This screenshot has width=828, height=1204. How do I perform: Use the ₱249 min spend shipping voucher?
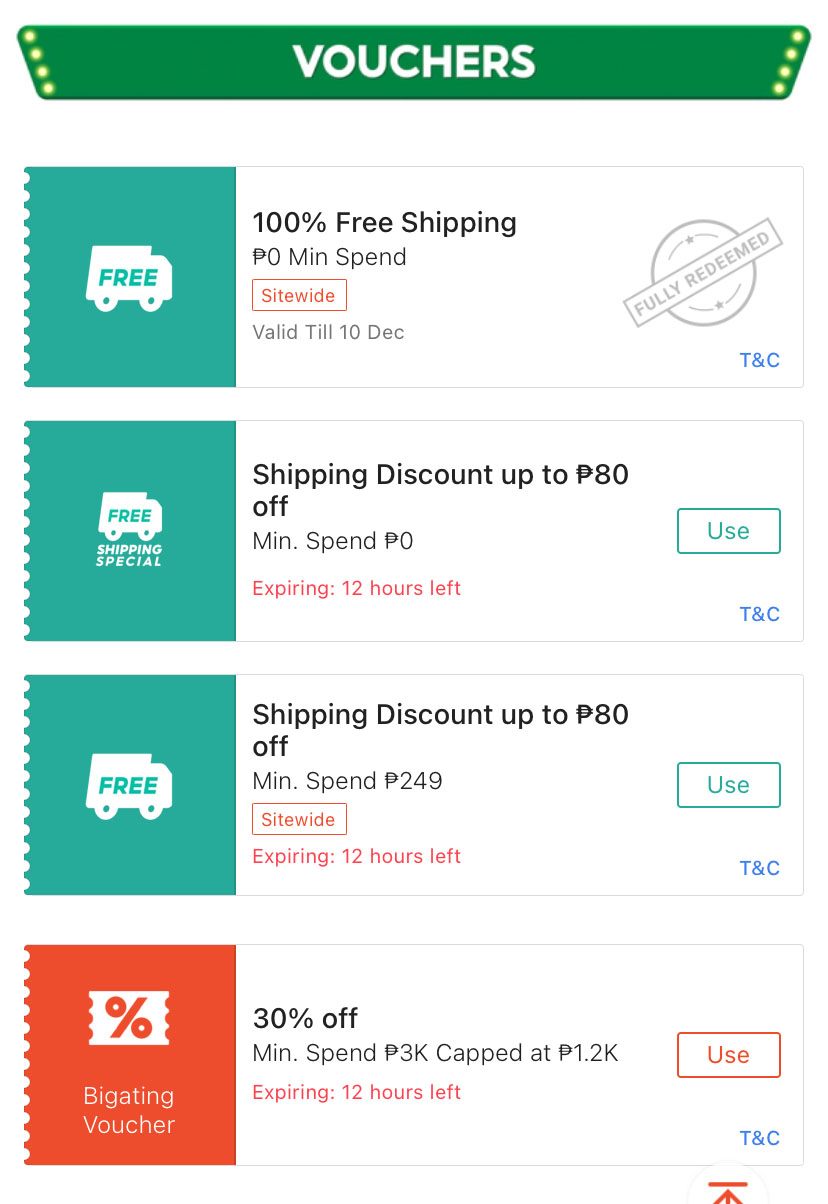click(x=729, y=785)
